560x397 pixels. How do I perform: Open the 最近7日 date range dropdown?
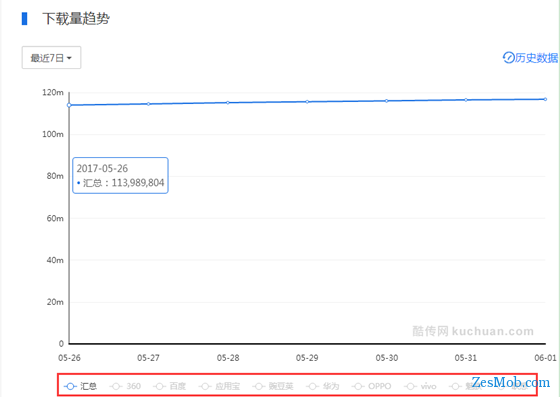click(51, 57)
